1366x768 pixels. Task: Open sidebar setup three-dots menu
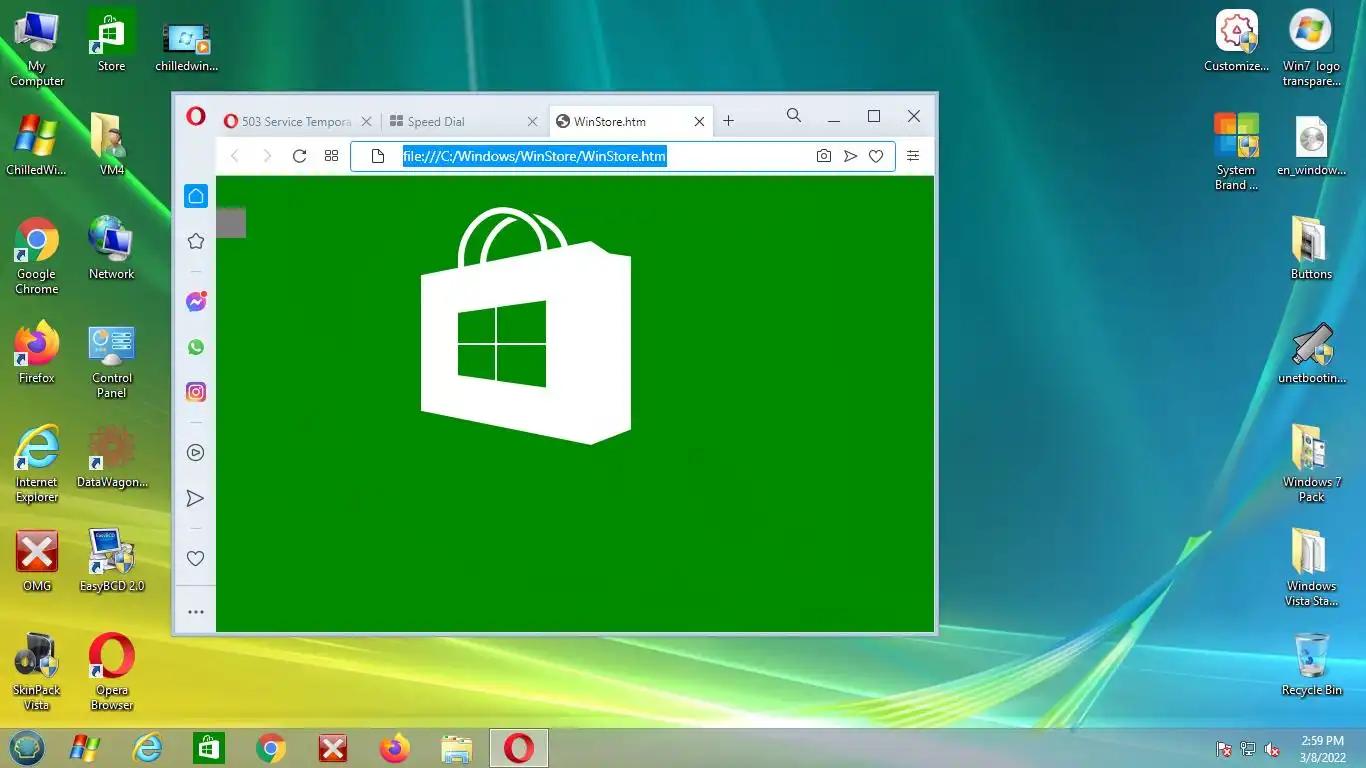click(x=196, y=612)
